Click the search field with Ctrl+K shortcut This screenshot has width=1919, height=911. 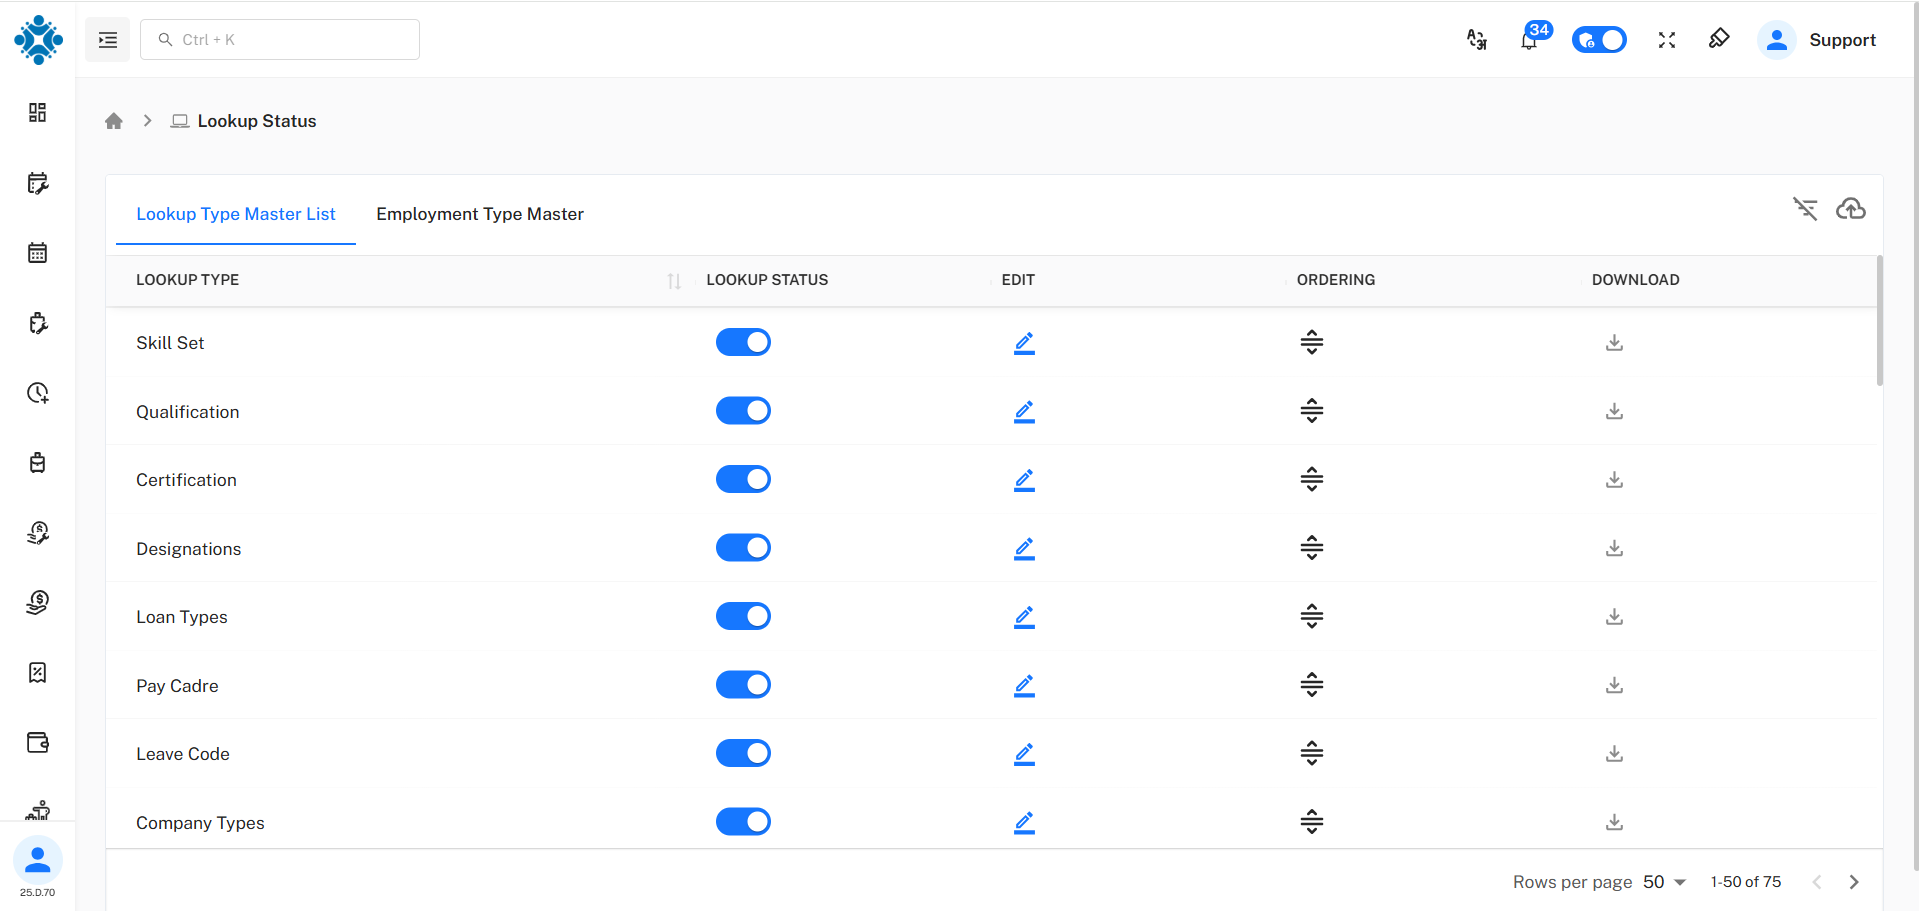[x=280, y=39]
